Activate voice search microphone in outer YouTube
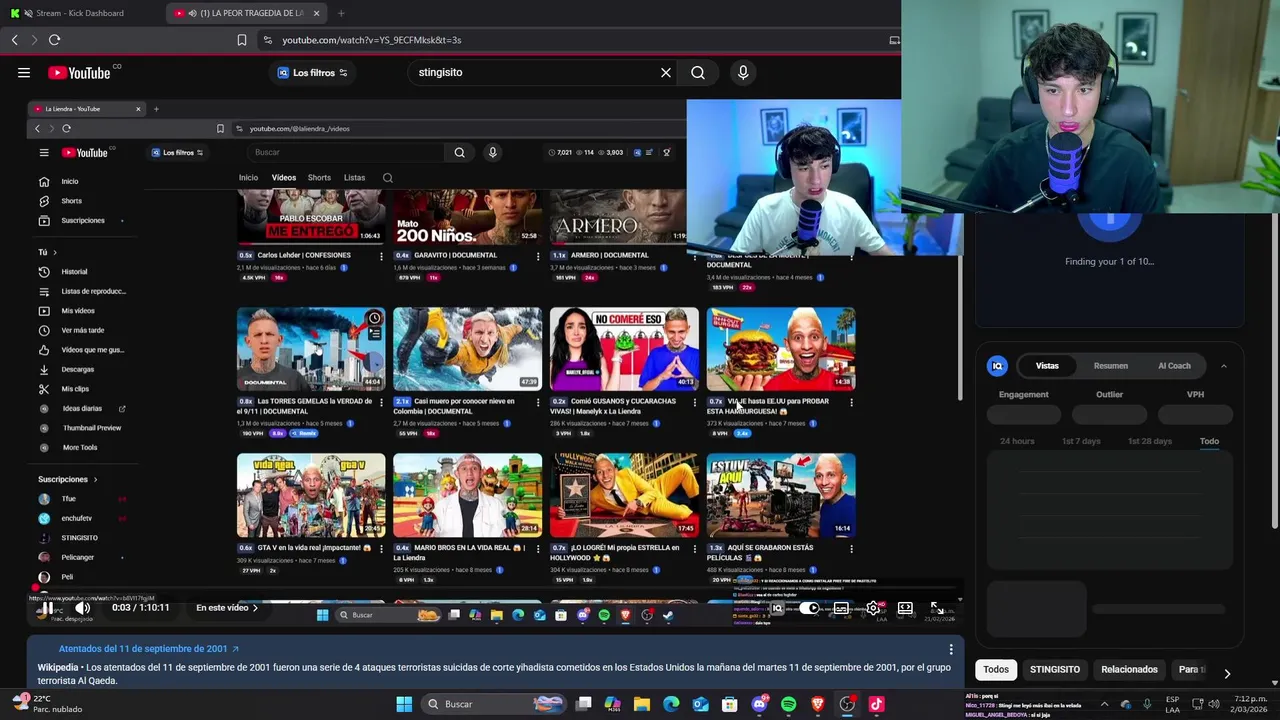The height and width of the screenshot is (720, 1280). (x=743, y=72)
